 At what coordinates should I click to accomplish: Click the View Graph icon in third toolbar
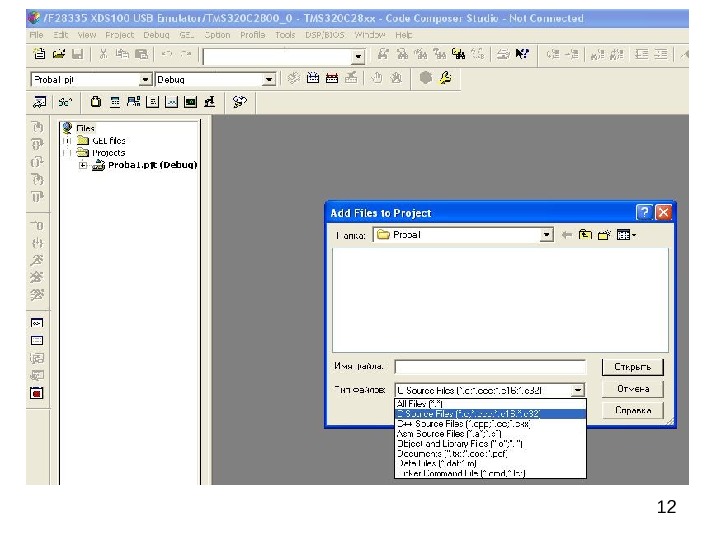click(x=171, y=102)
